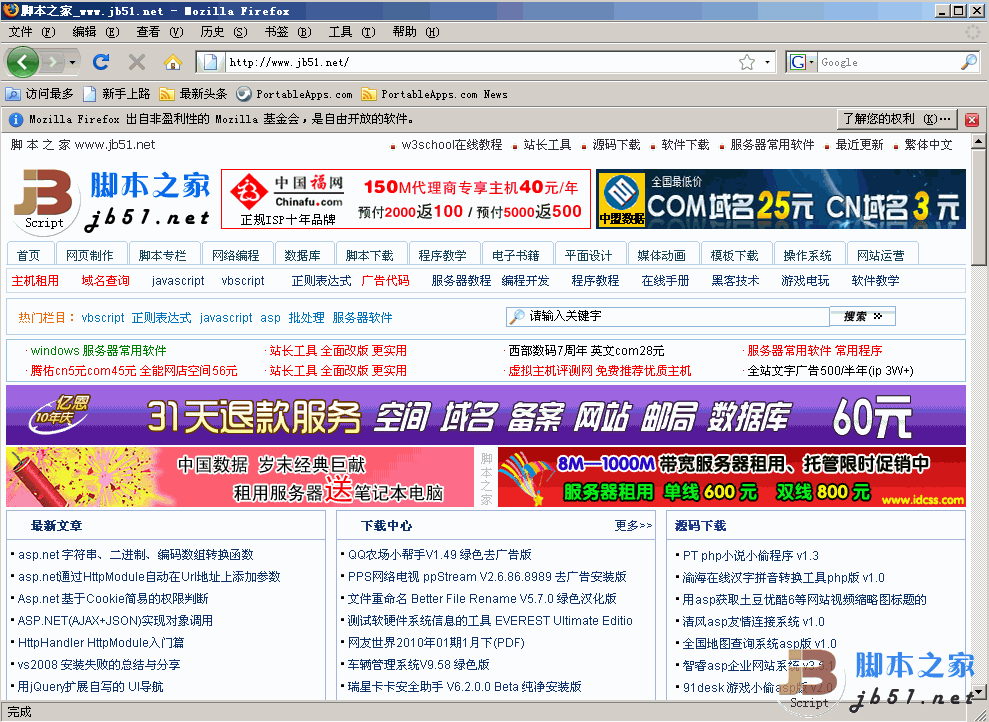The width and height of the screenshot is (989, 722).
Task: Open the PortableApps.com bookmark
Action: 295,94
